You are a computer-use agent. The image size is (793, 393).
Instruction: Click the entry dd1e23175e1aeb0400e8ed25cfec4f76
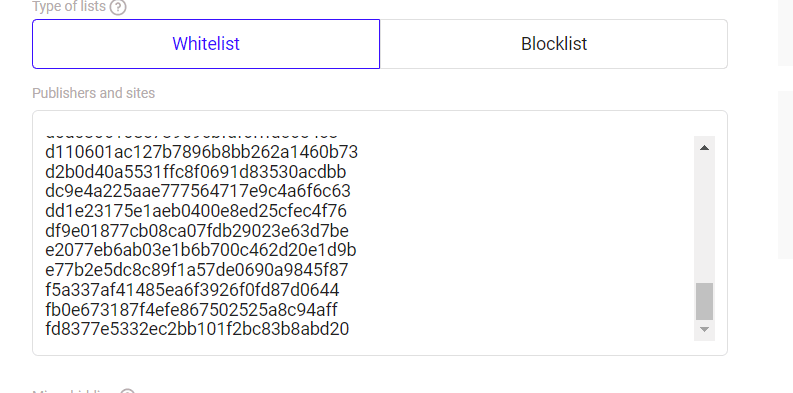point(196,211)
